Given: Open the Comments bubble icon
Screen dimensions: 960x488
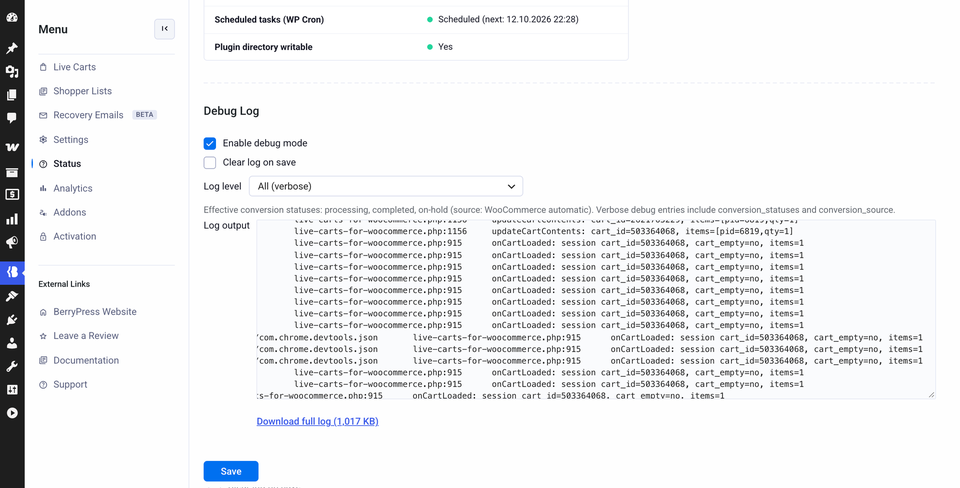Looking at the screenshot, I should [12, 118].
